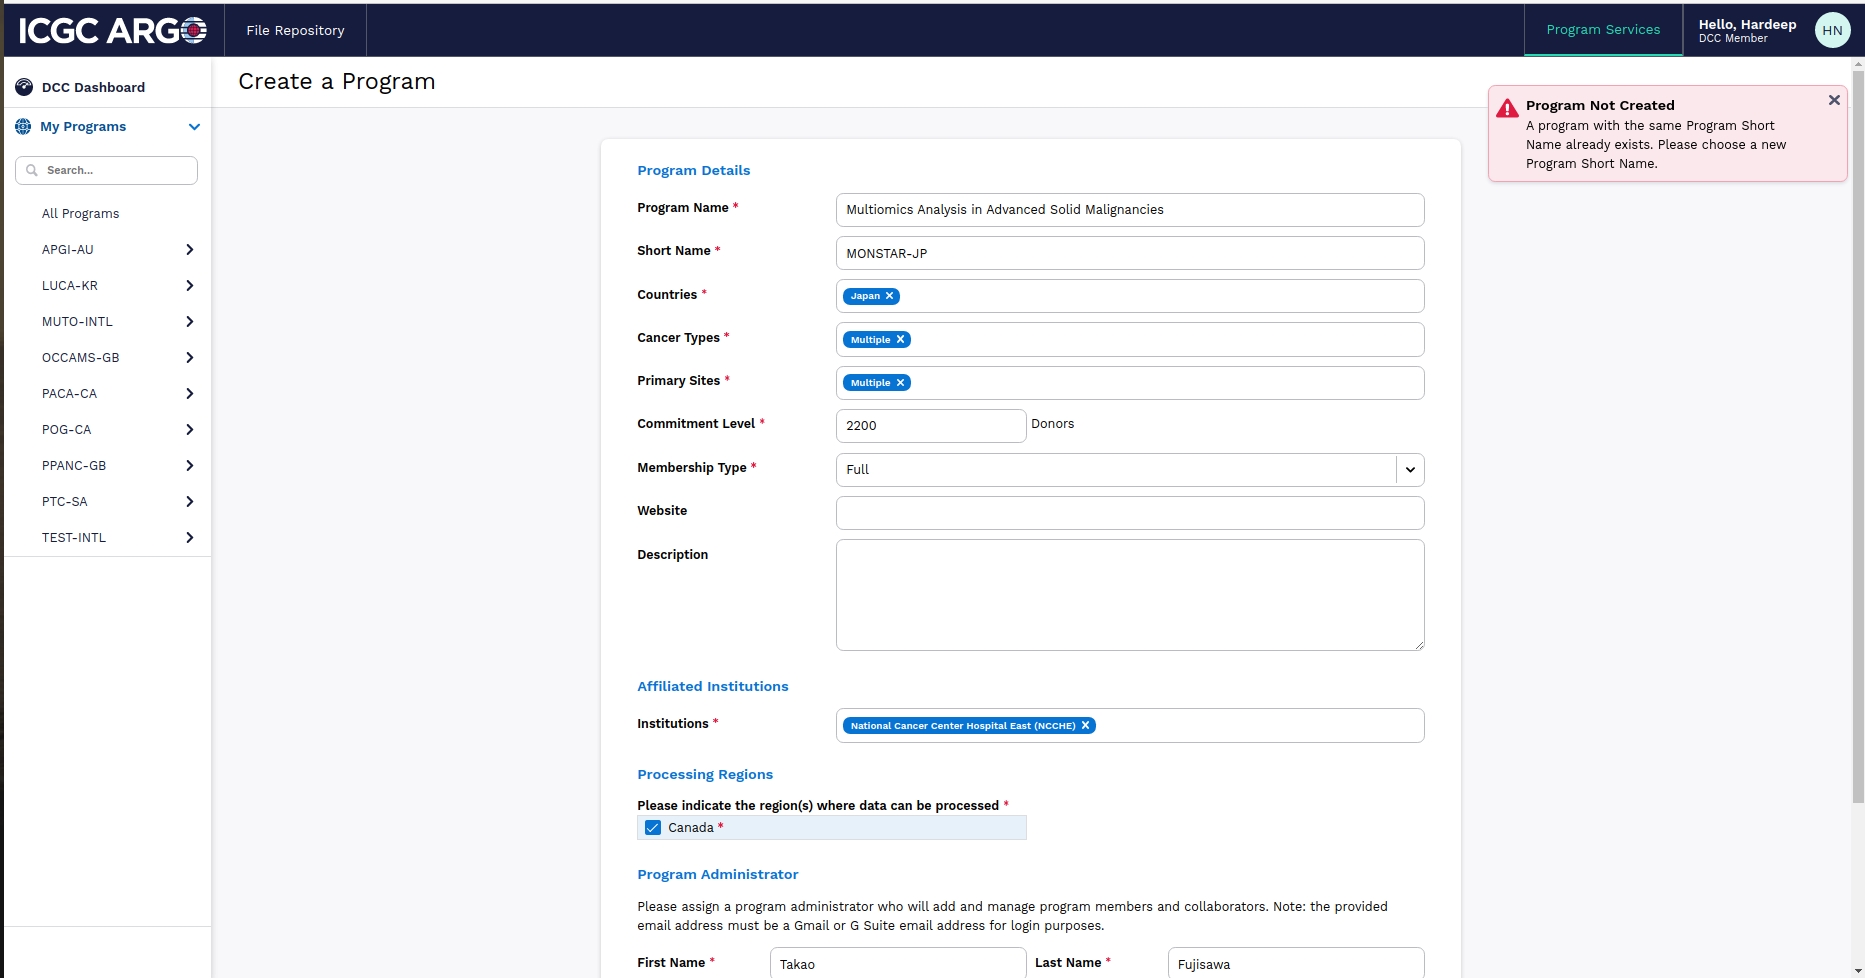The height and width of the screenshot is (978, 1865).
Task: Click the warning triangle in the error notification
Action: [x=1506, y=110]
